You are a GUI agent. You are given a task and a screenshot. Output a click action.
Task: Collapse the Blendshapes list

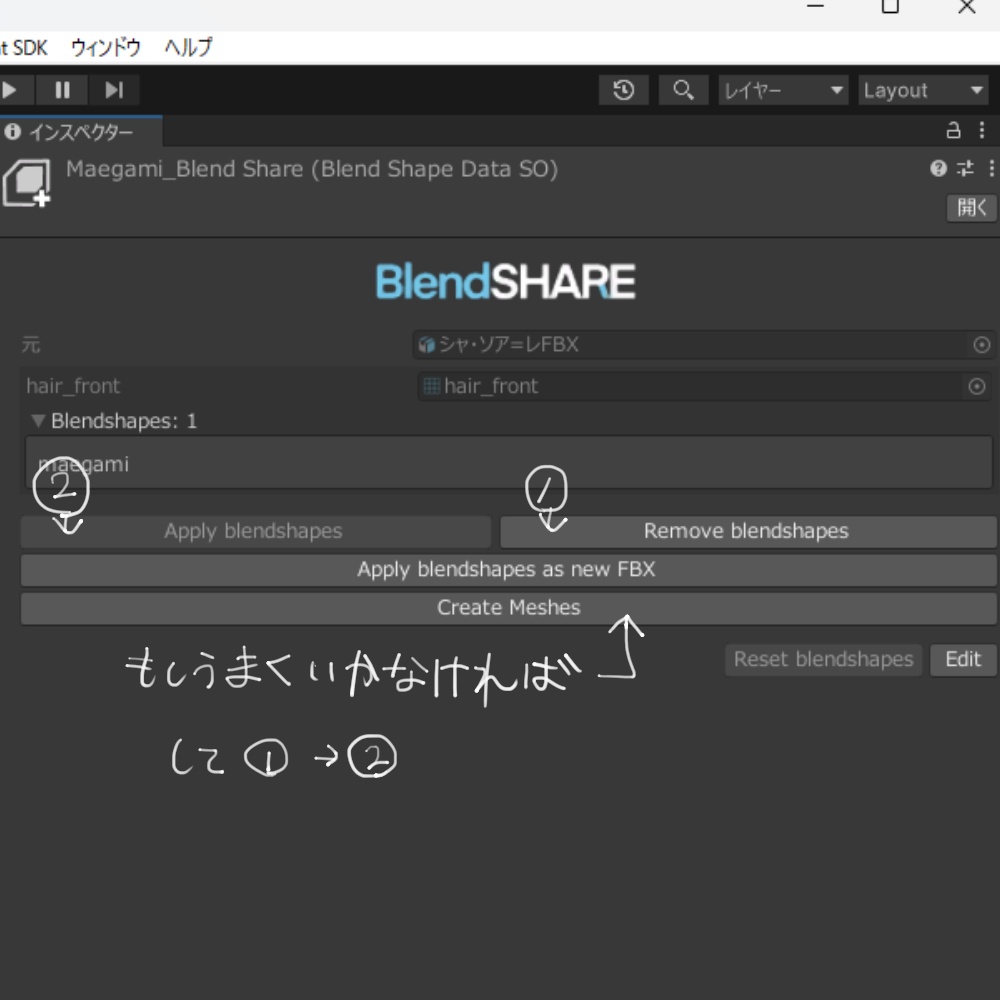38,421
